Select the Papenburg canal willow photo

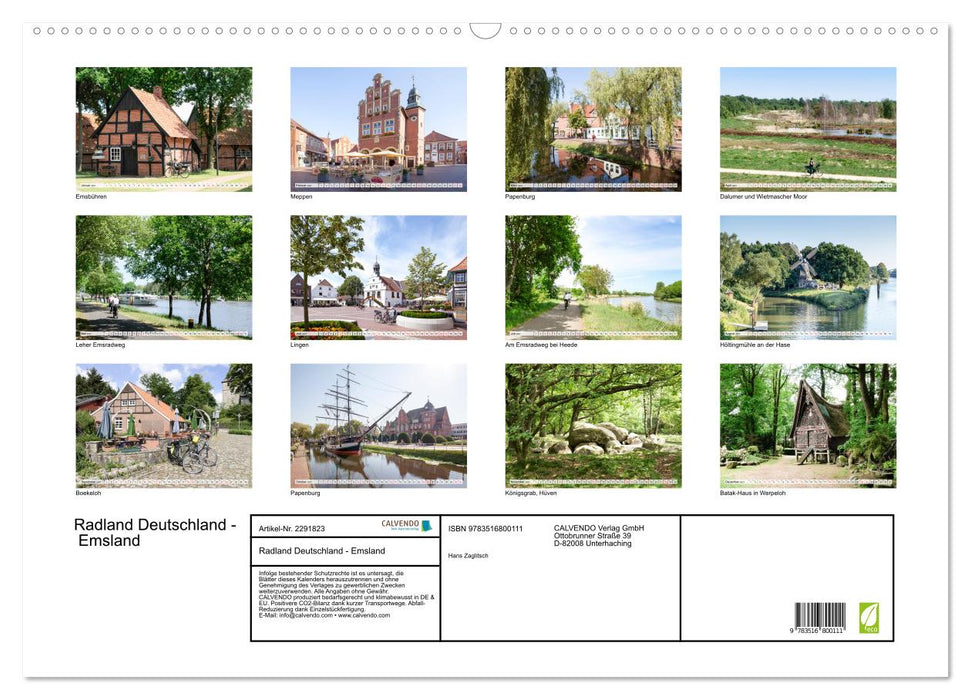[593, 129]
